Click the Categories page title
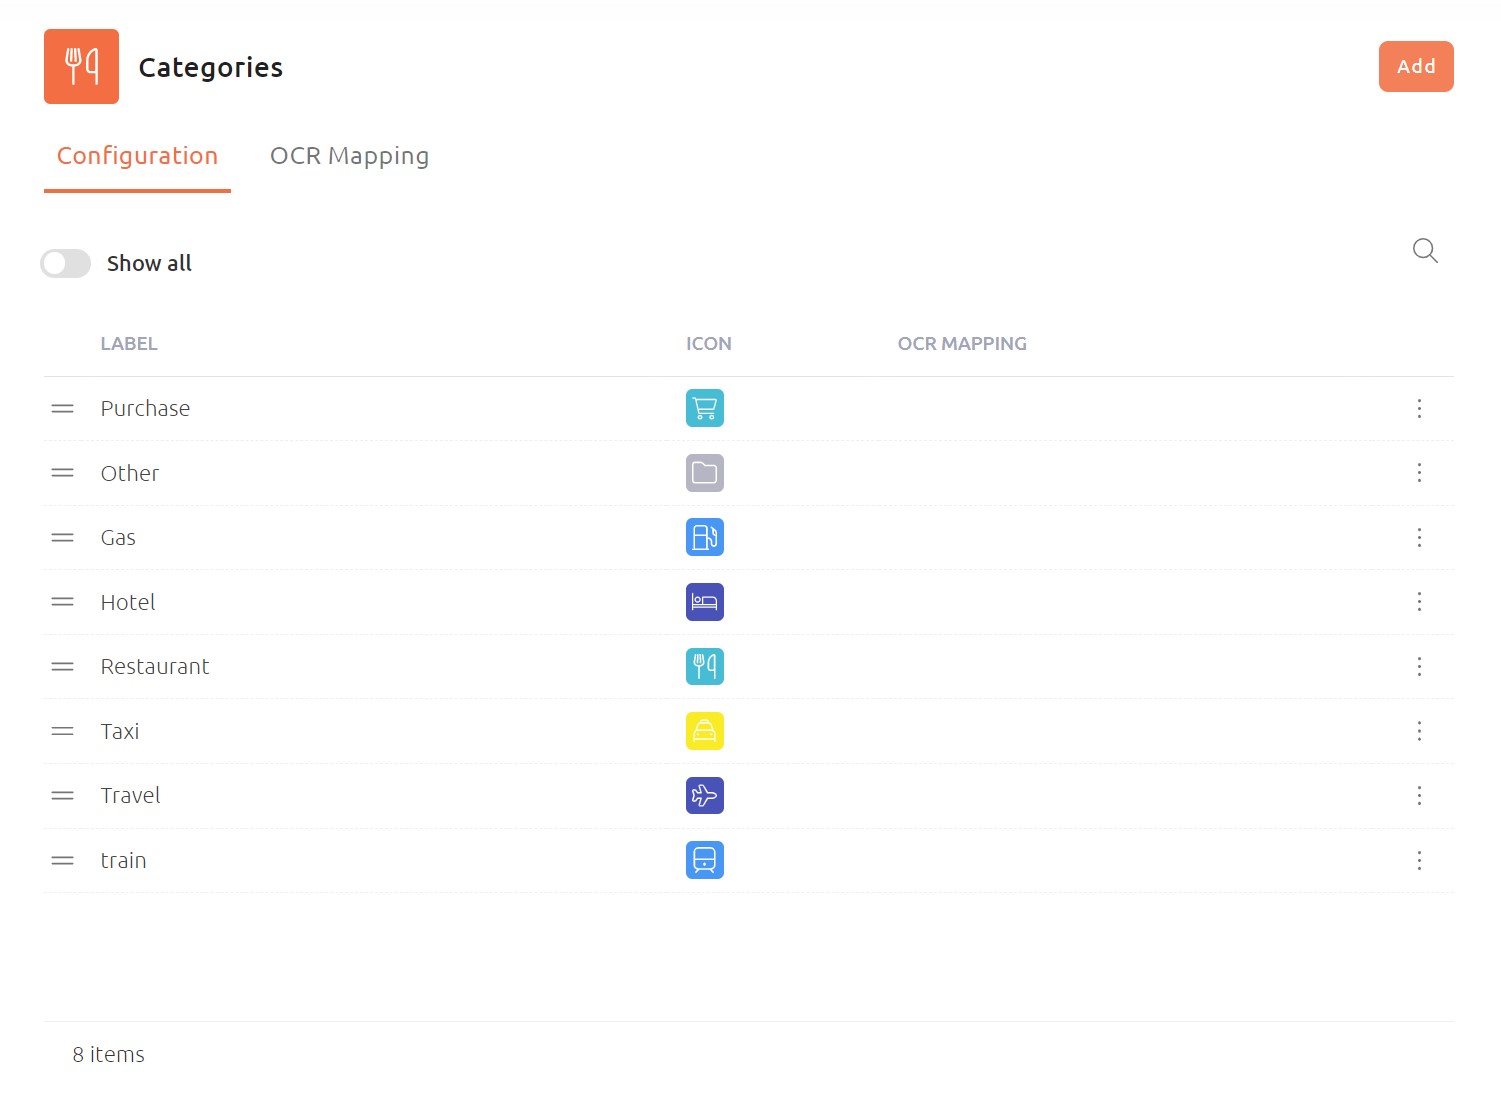Image resolution: width=1501 pixels, height=1112 pixels. click(x=211, y=67)
